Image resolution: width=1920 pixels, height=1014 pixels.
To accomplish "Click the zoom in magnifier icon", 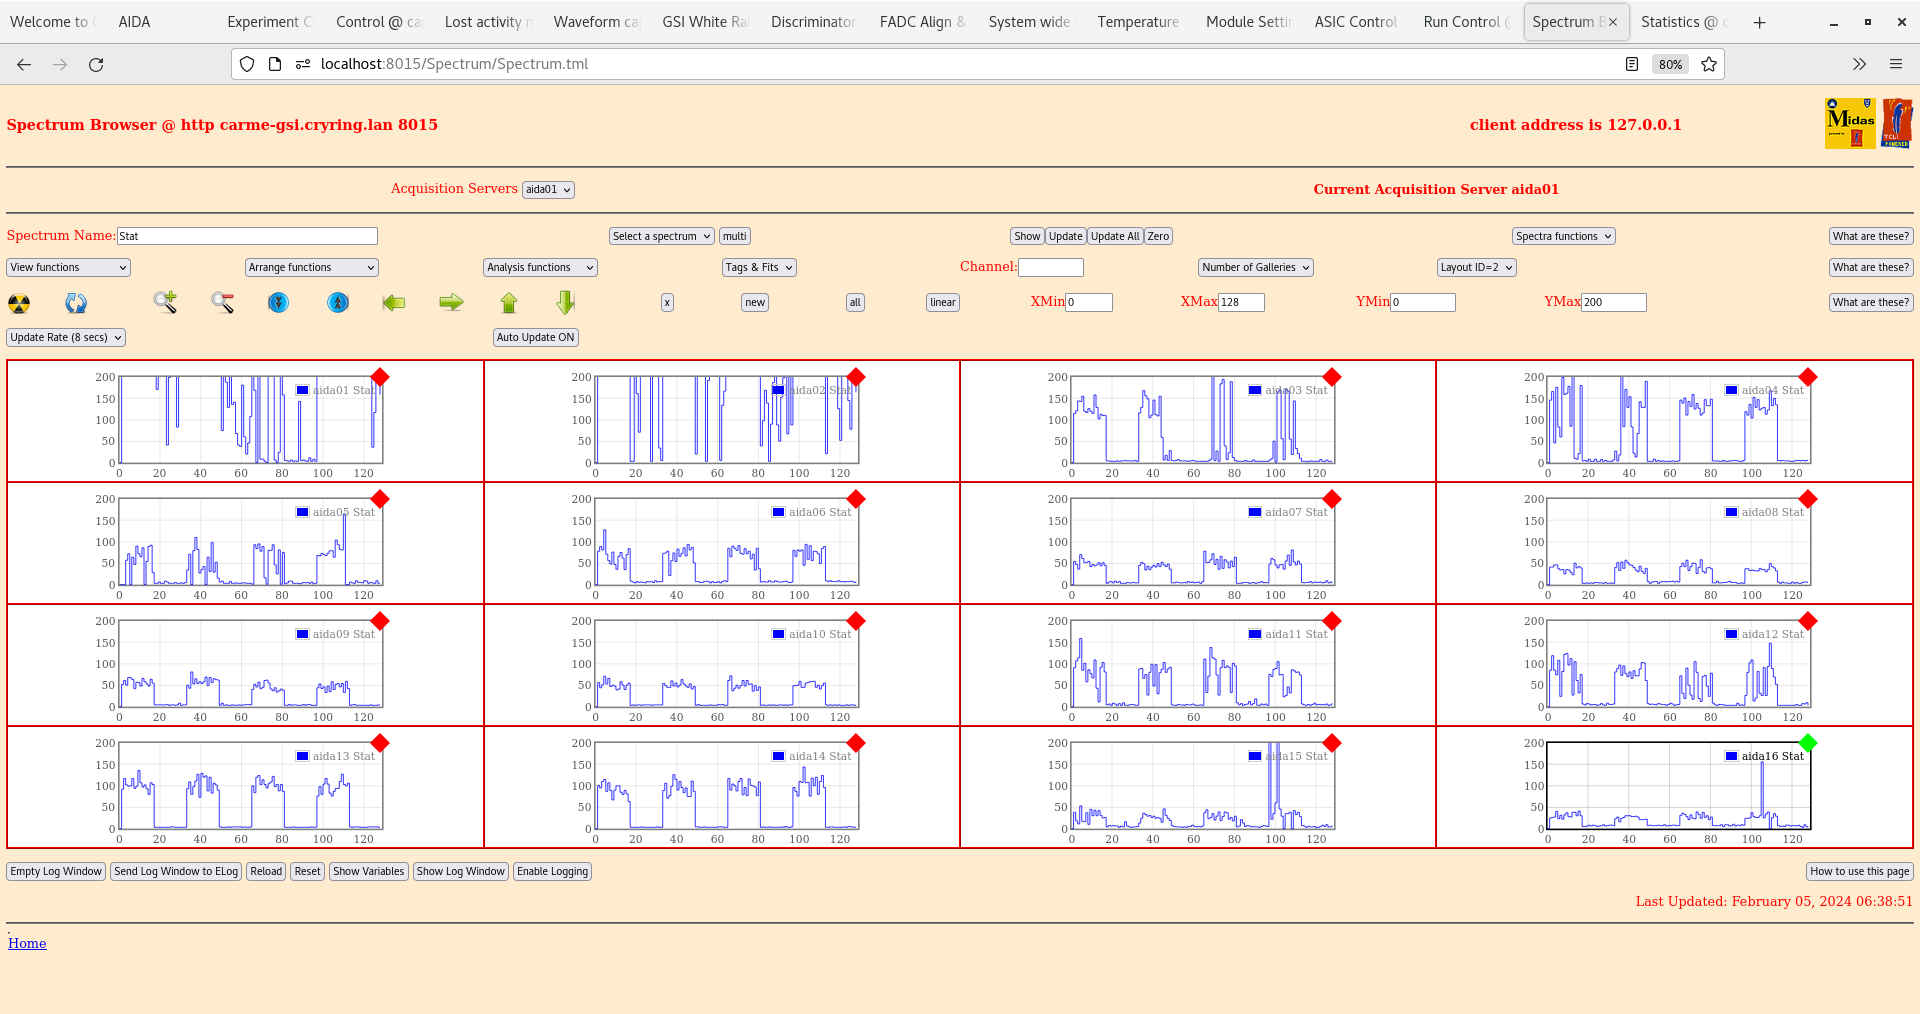I will [x=165, y=302].
